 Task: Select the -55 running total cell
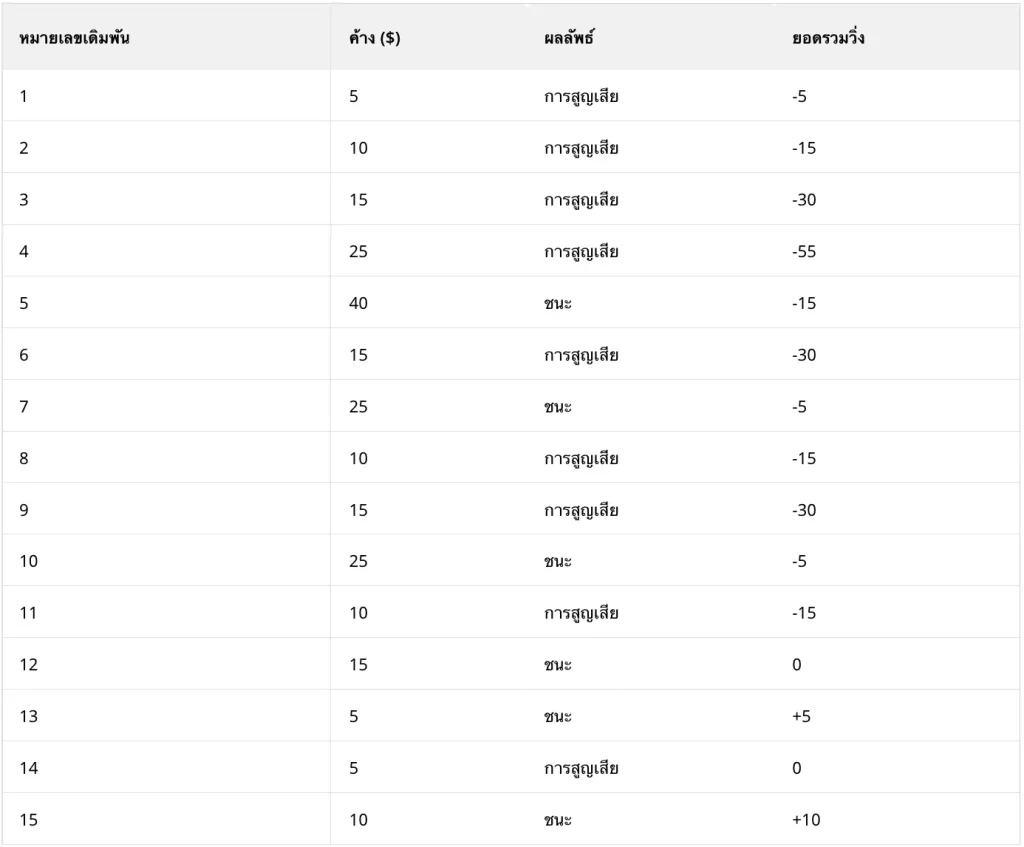tap(804, 252)
